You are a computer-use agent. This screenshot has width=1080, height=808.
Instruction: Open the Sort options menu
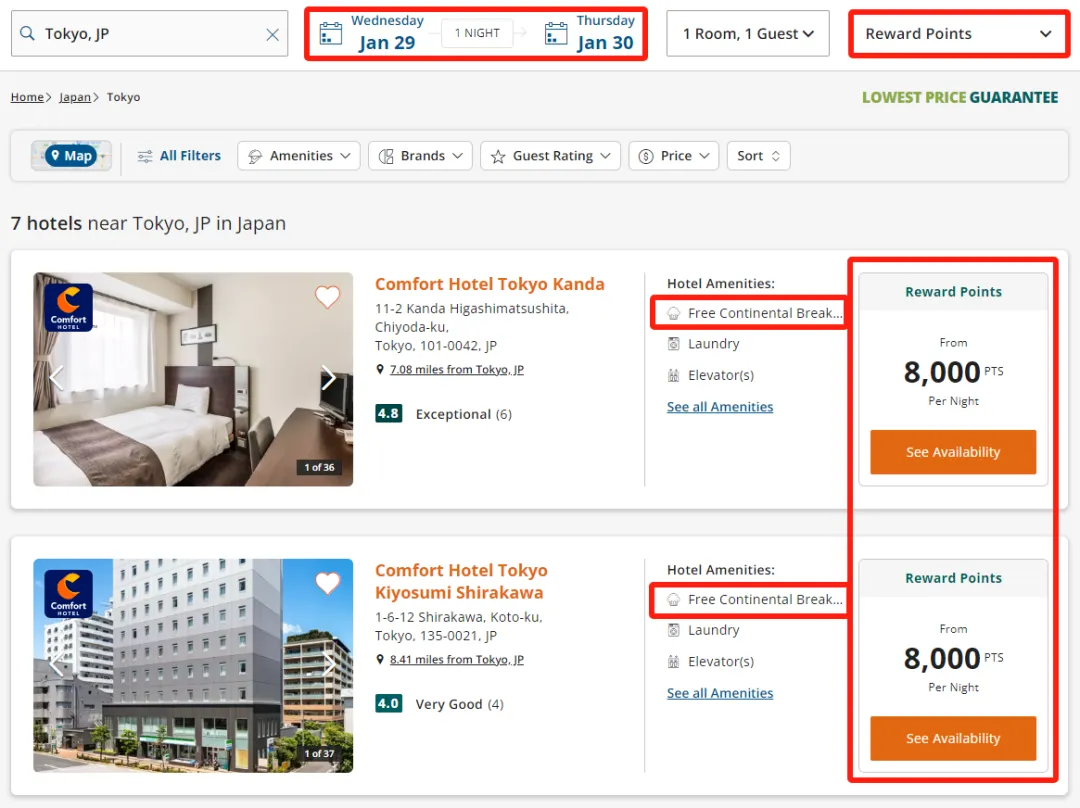758,156
